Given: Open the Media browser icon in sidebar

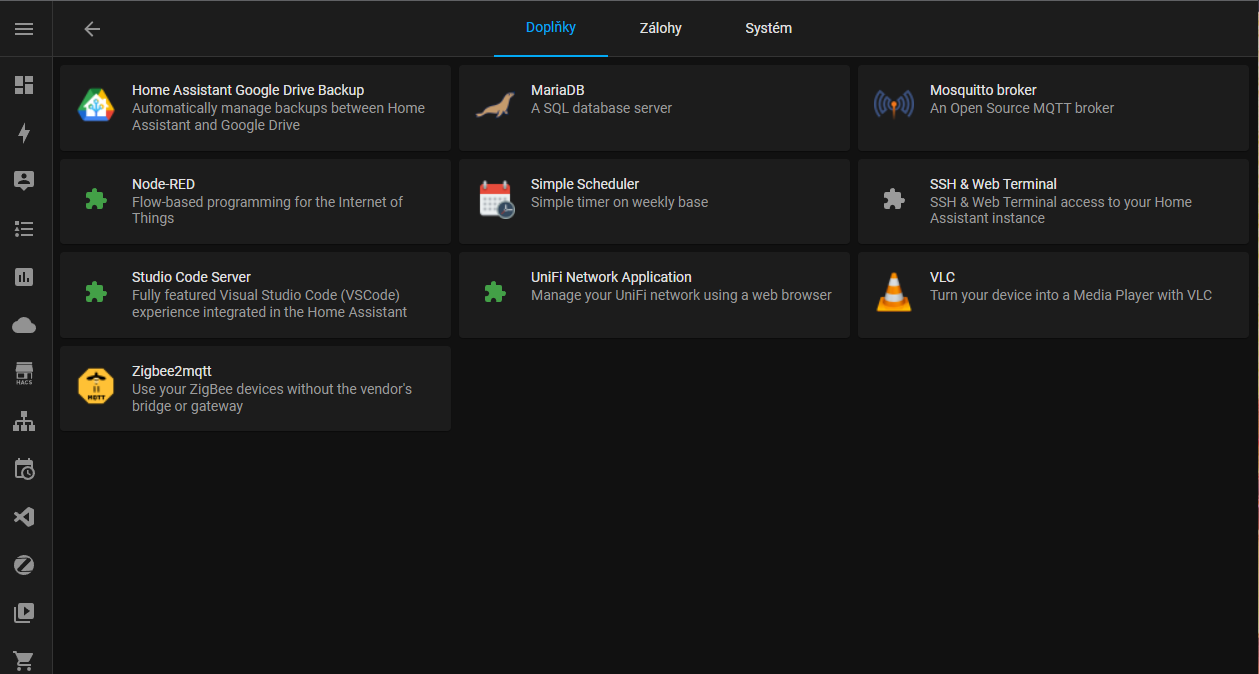Looking at the screenshot, I should [x=24, y=612].
